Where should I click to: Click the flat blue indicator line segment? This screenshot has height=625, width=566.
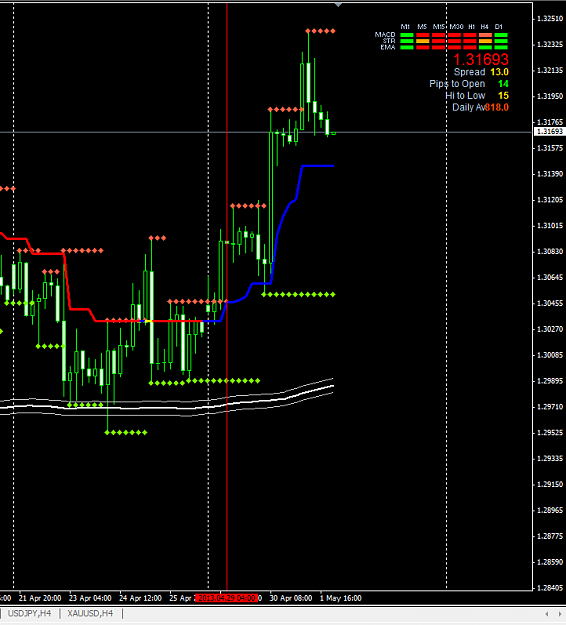click(318, 165)
